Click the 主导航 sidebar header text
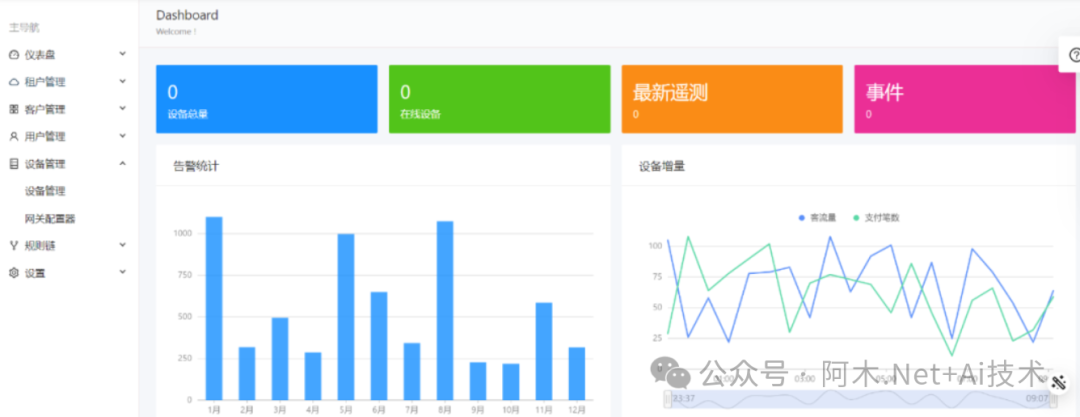 click(24, 28)
